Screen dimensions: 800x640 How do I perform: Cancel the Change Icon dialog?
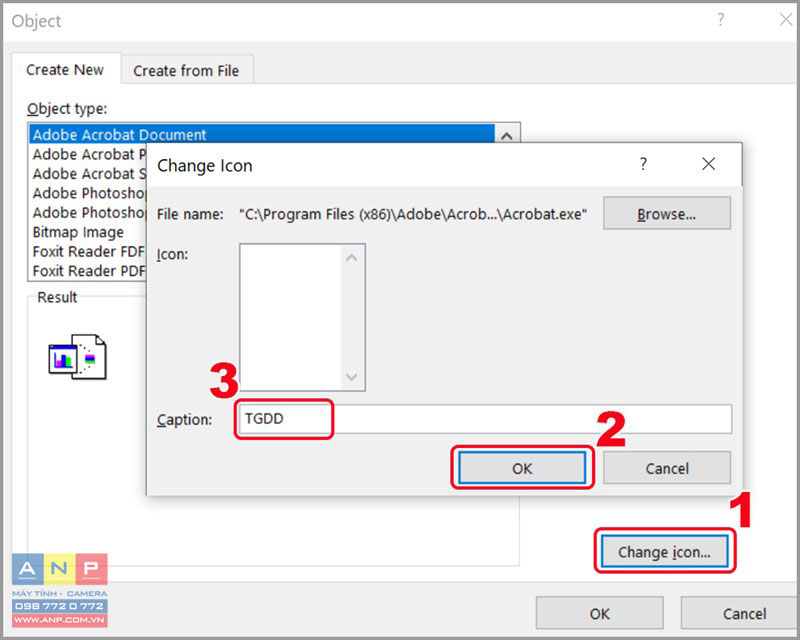coord(667,468)
